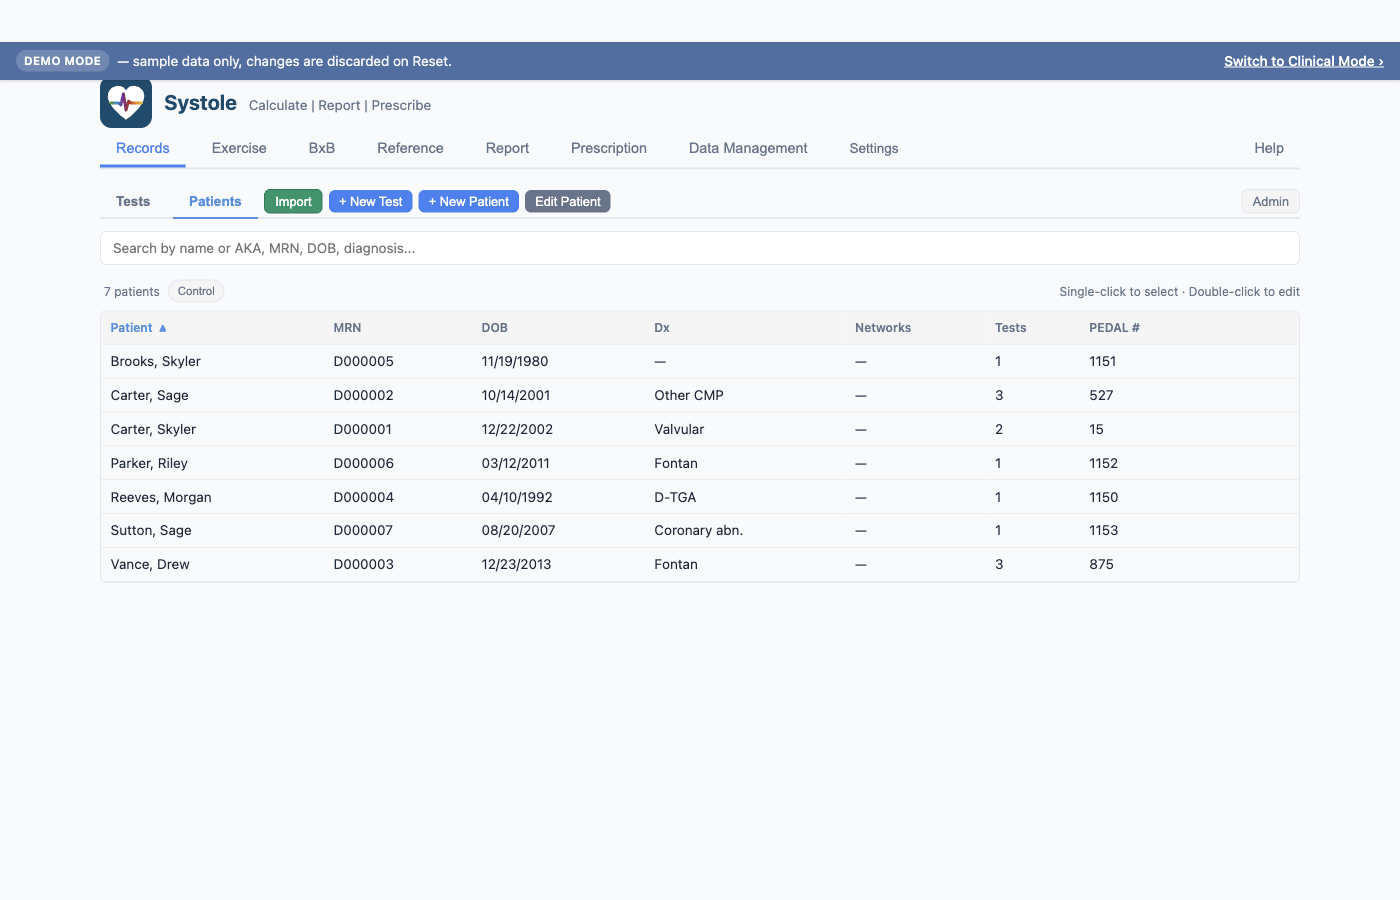Click the green Import button
This screenshot has height=900, width=1400.
(x=293, y=201)
